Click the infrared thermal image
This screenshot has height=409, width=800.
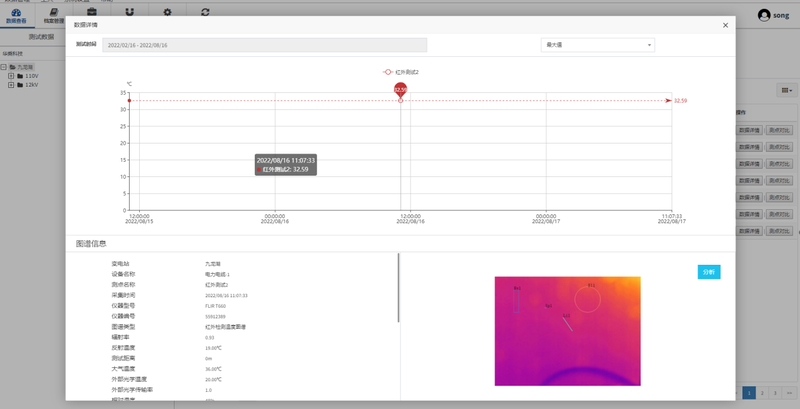[567, 331]
